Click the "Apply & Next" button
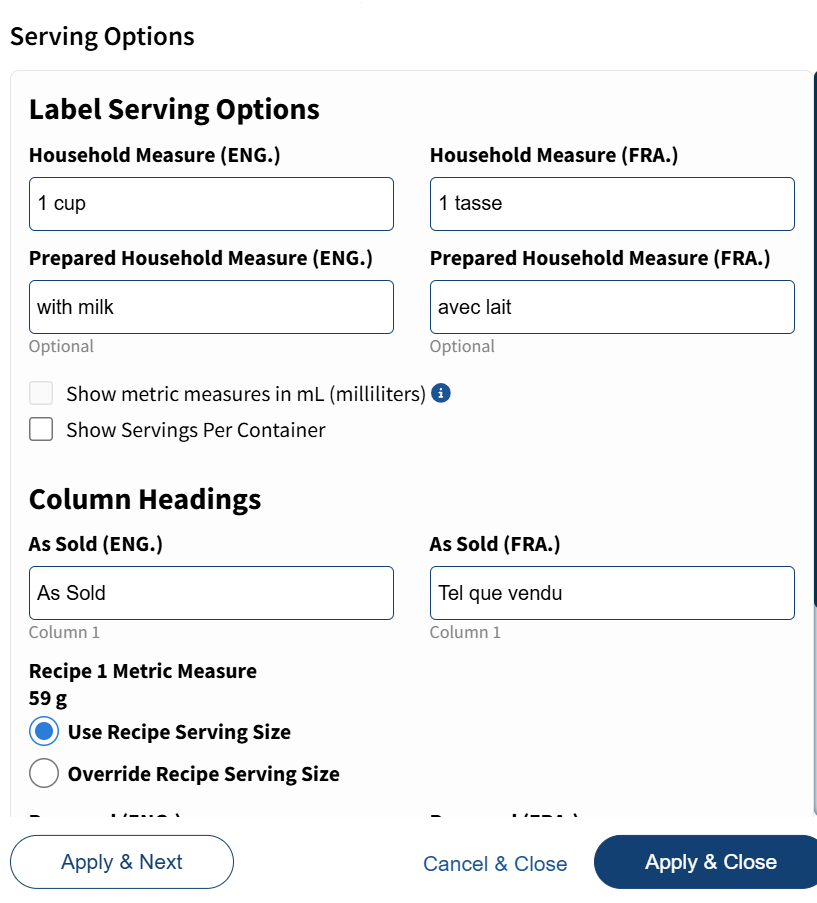 (x=121, y=861)
